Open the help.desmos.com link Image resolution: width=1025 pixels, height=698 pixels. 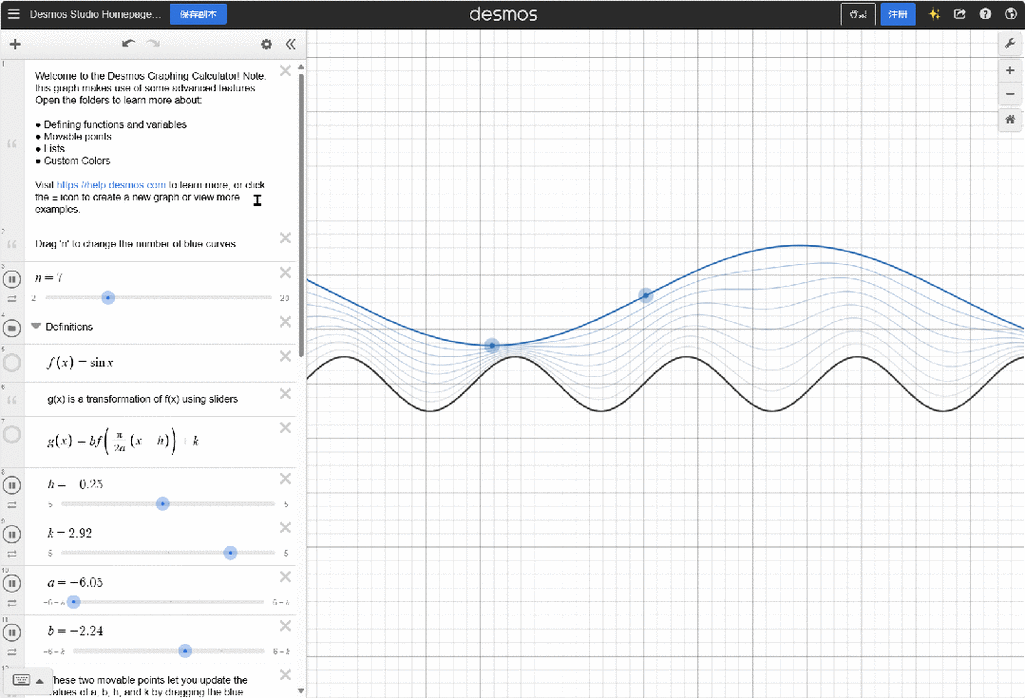click(x=111, y=185)
